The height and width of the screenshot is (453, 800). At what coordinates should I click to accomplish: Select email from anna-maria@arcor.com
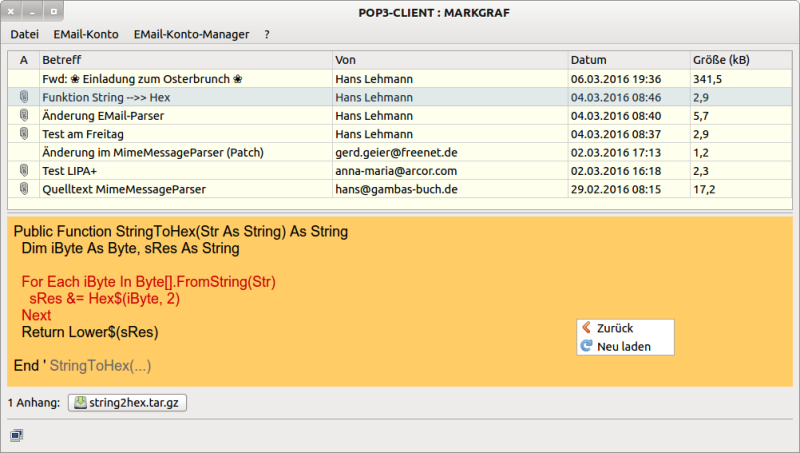pyautogui.click(x=396, y=171)
